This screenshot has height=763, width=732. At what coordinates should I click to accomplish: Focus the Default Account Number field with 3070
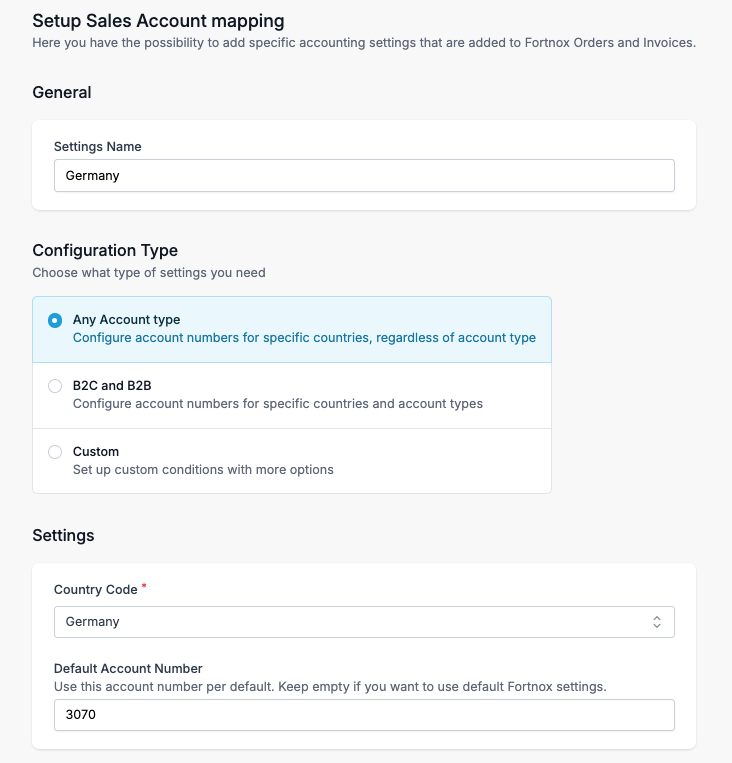point(364,715)
